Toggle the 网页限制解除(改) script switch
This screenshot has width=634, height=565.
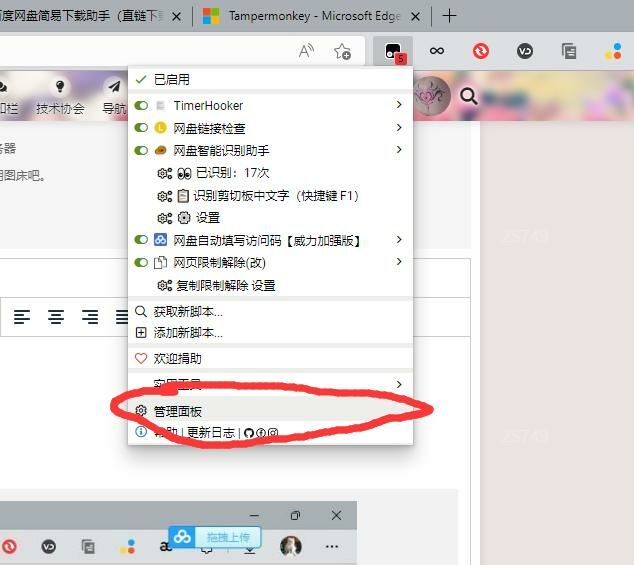pos(141,262)
